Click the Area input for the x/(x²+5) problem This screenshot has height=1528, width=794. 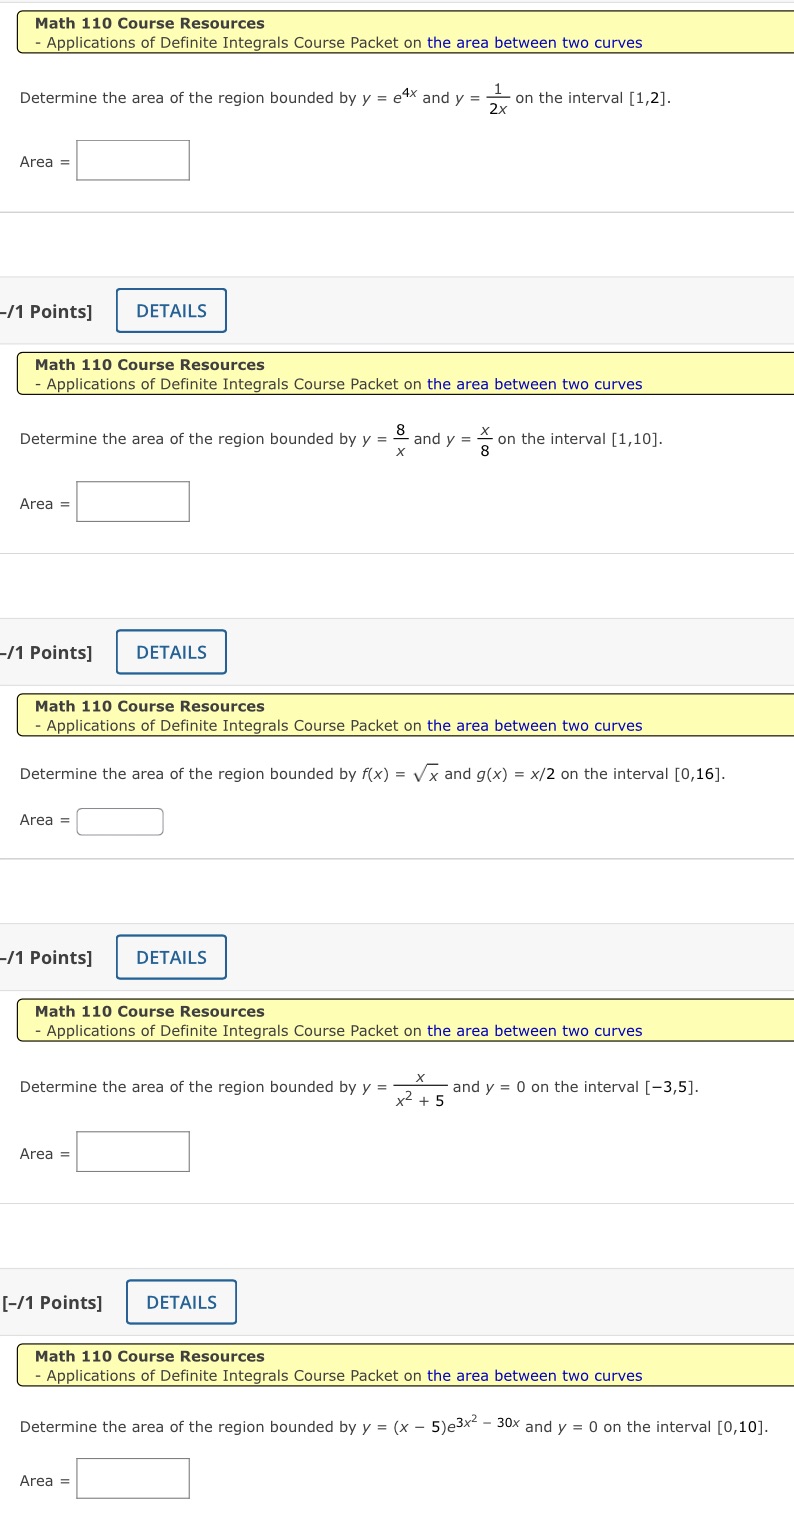click(133, 1151)
